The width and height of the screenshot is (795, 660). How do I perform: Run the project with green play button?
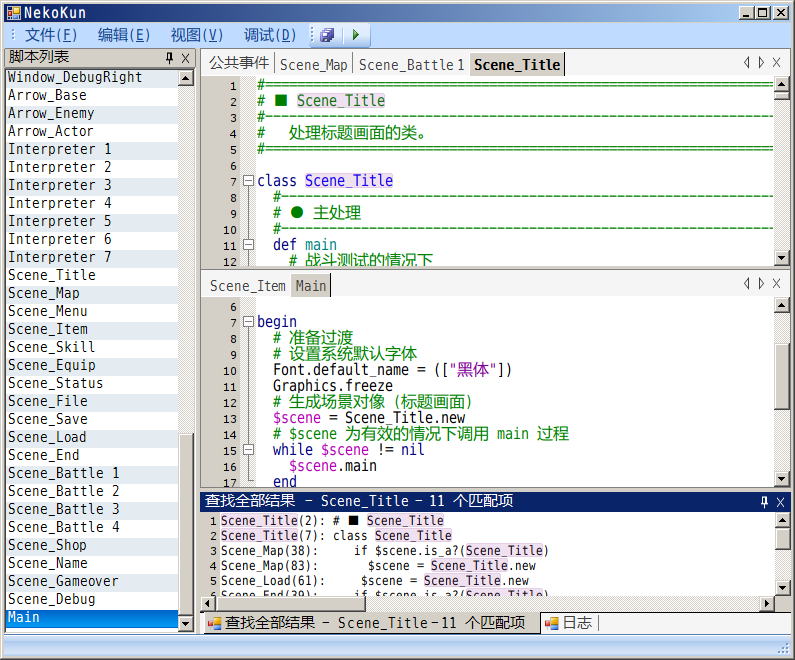[355, 35]
